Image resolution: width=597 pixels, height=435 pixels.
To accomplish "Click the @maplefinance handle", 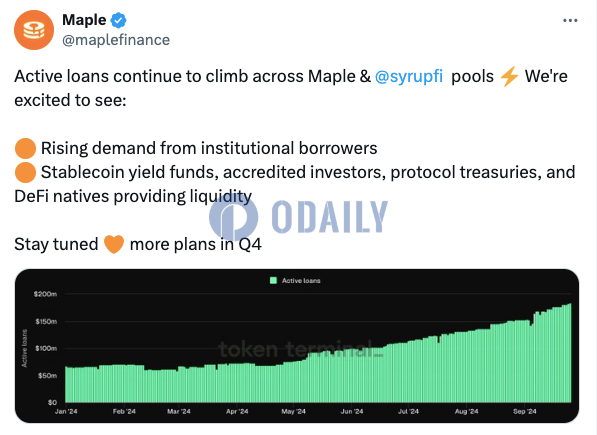I will pos(116,40).
